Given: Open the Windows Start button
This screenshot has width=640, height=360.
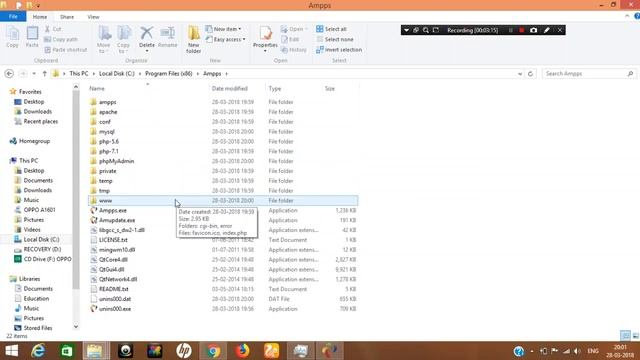Looking at the screenshot, I should pyautogui.click(x=11, y=351).
